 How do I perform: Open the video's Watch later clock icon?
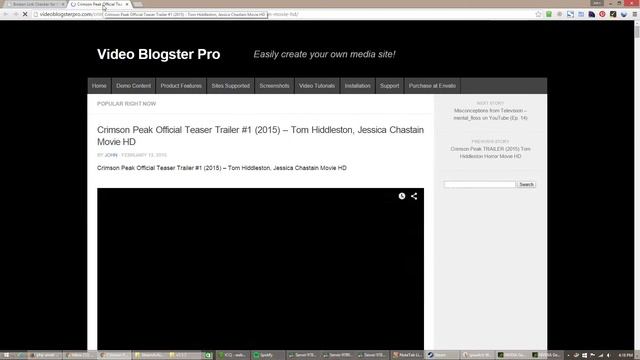(402, 196)
